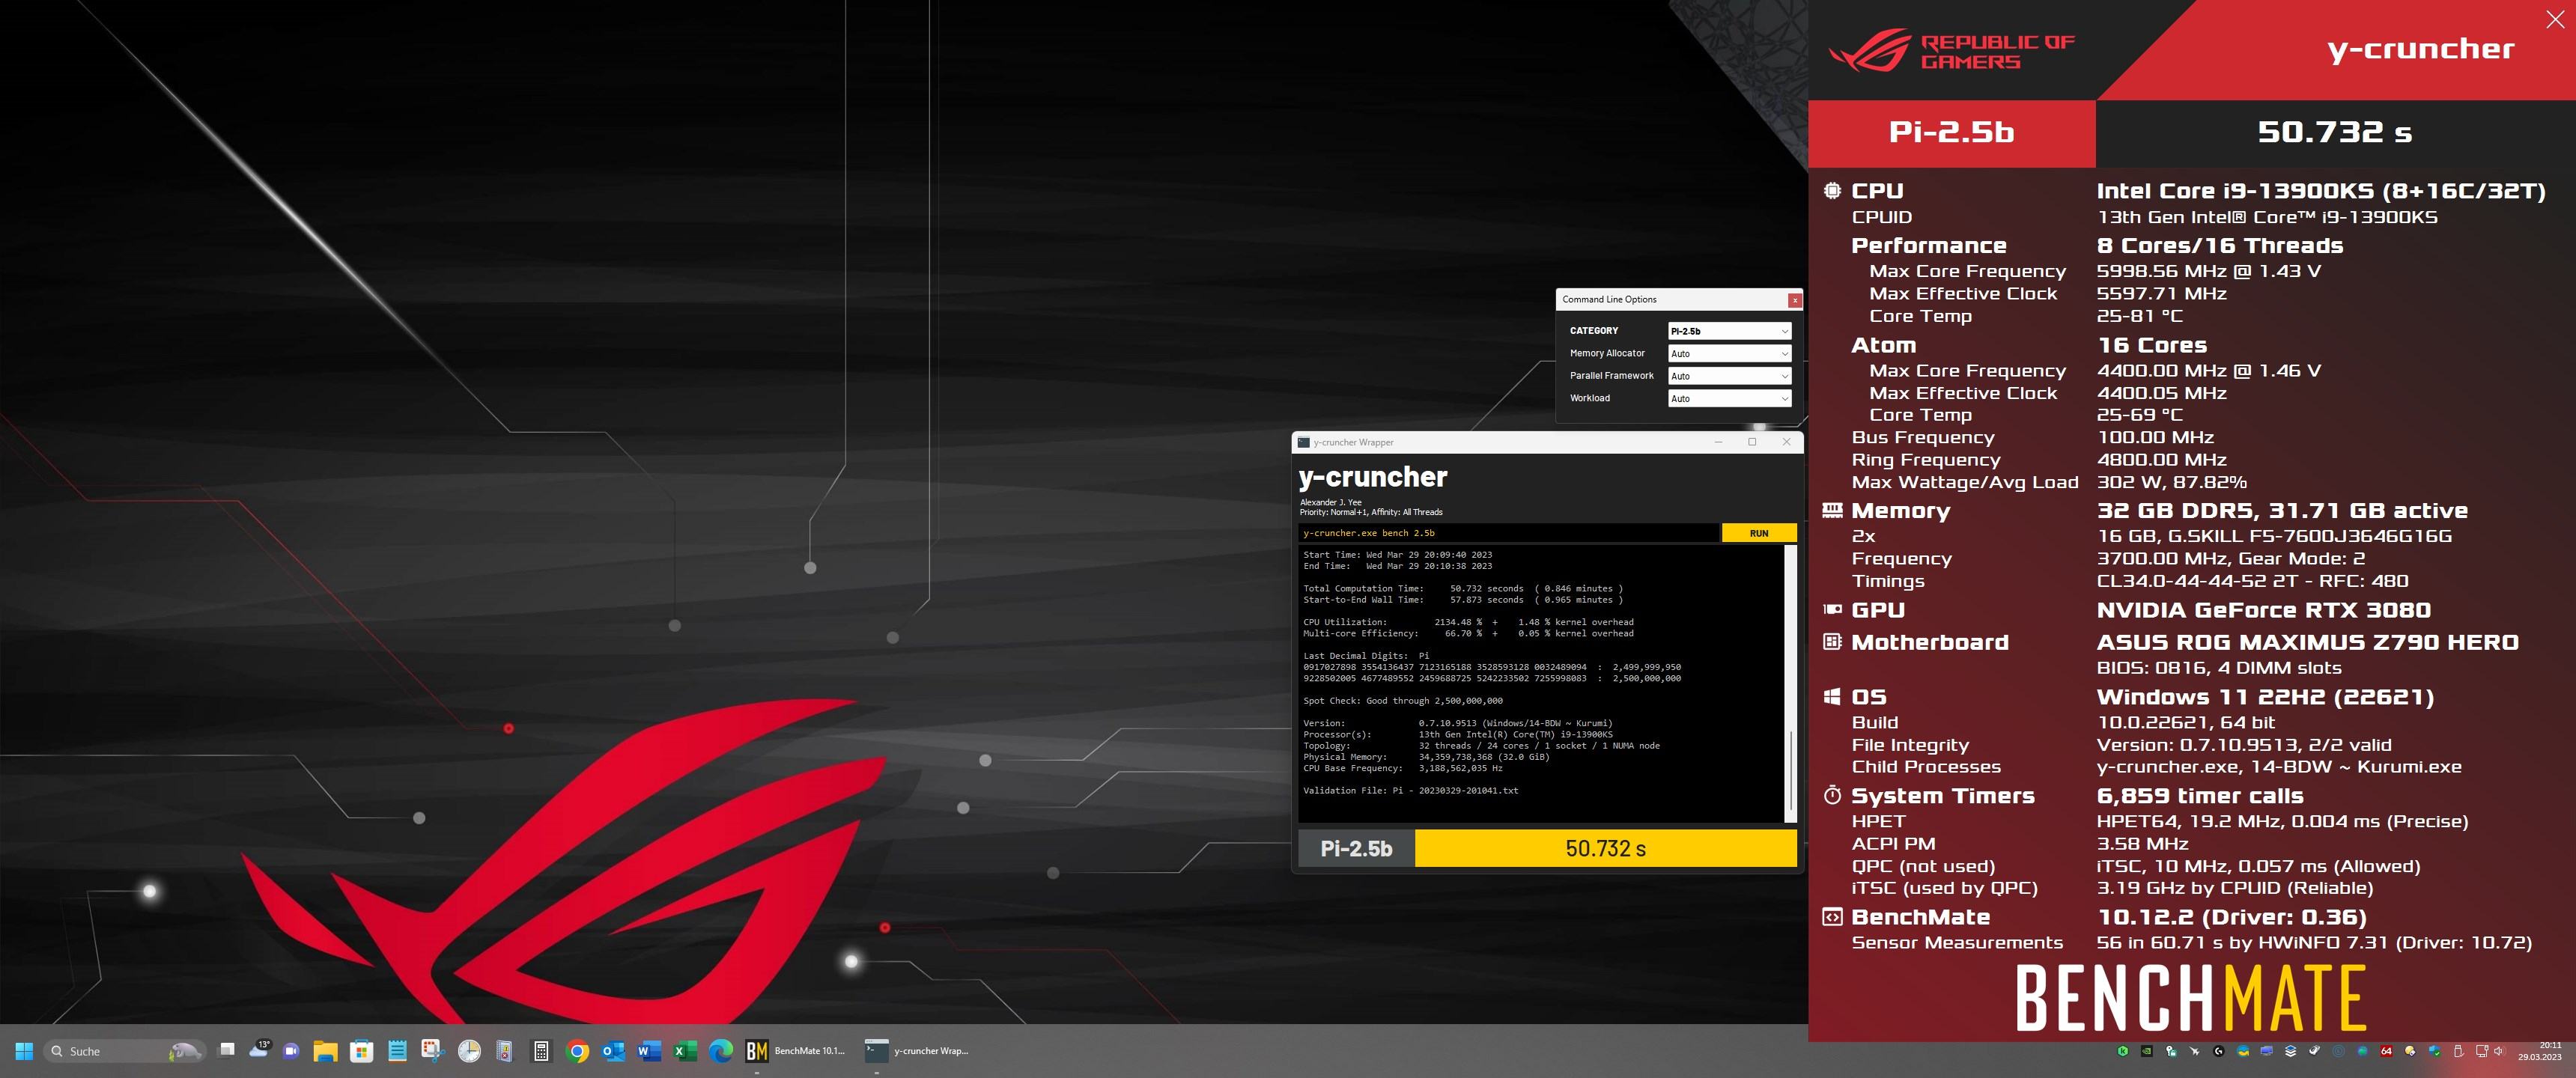Open Windows Security shield tray icon

pyautogui.click(x=2435, y=1052)
